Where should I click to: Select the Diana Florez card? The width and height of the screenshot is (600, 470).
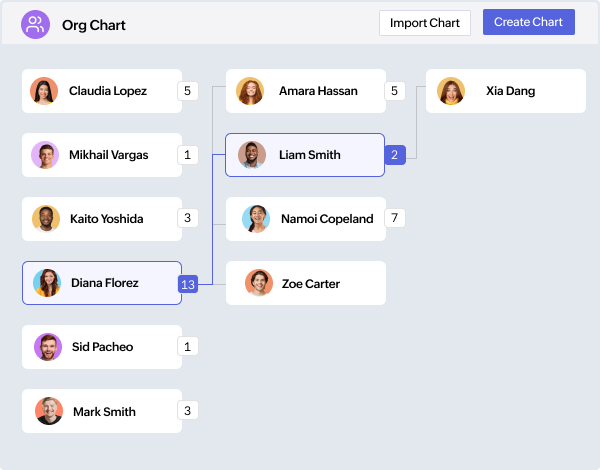(x=110, y=283)
